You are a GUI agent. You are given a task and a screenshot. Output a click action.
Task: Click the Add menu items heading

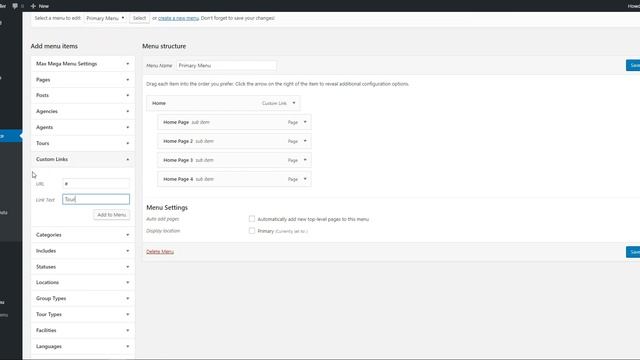pos(54,46)
